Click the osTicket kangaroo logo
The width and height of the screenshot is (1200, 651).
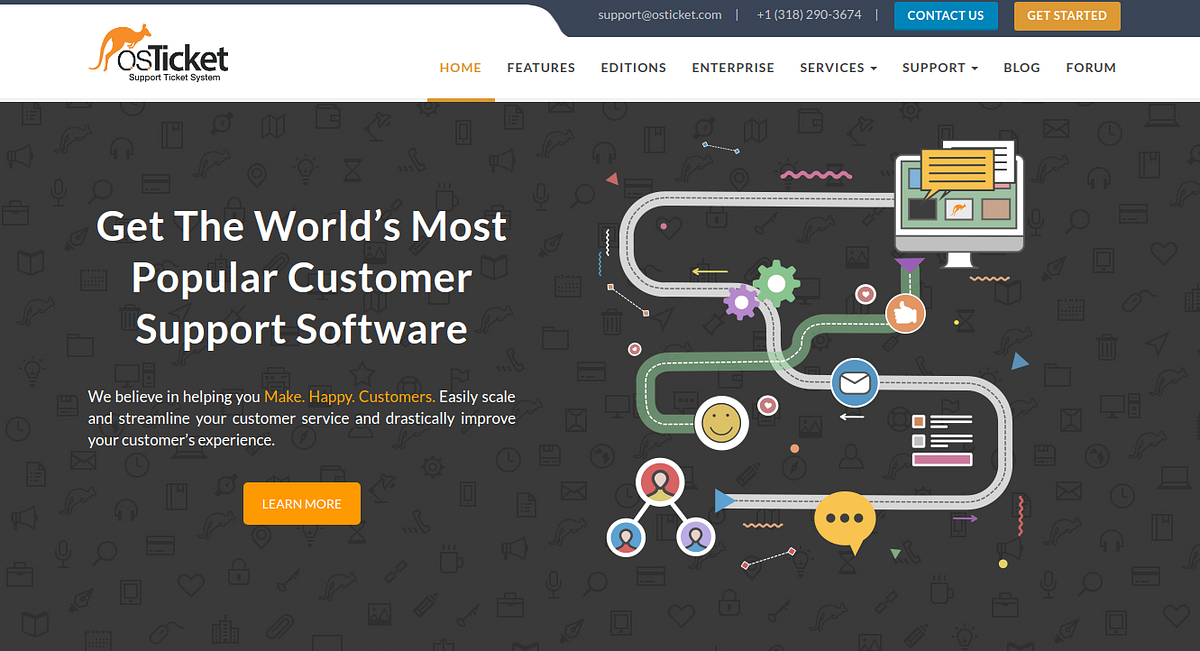(159, 54)
